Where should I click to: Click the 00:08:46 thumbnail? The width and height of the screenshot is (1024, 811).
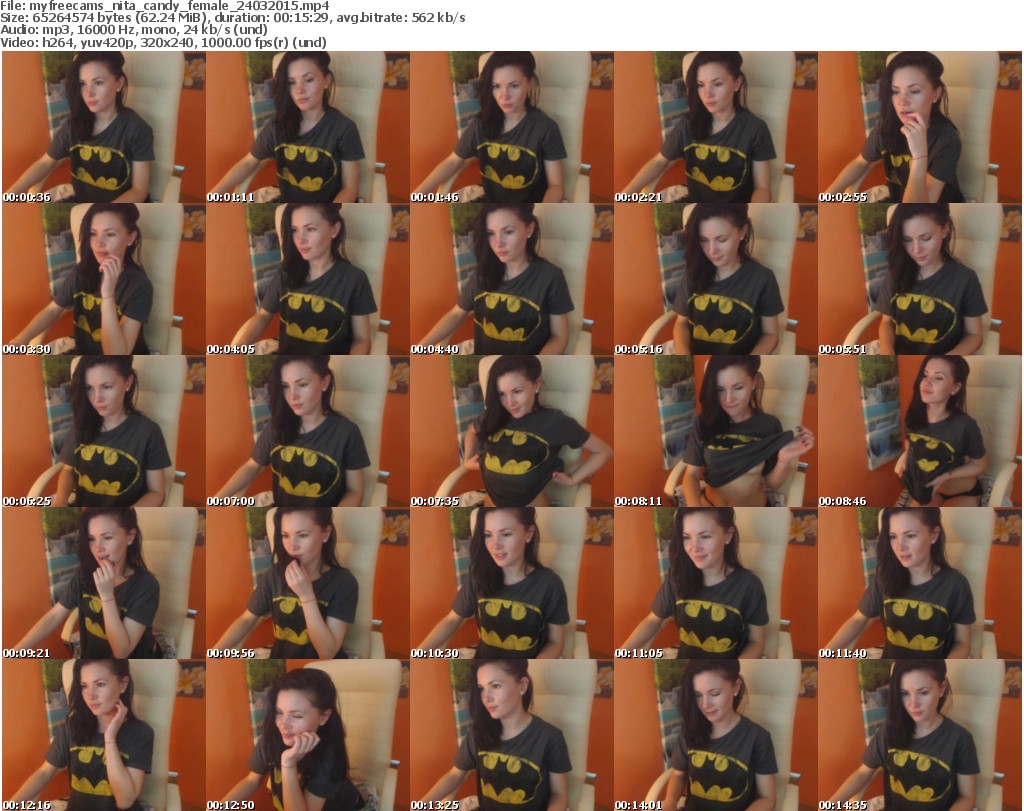pos(920,432)
